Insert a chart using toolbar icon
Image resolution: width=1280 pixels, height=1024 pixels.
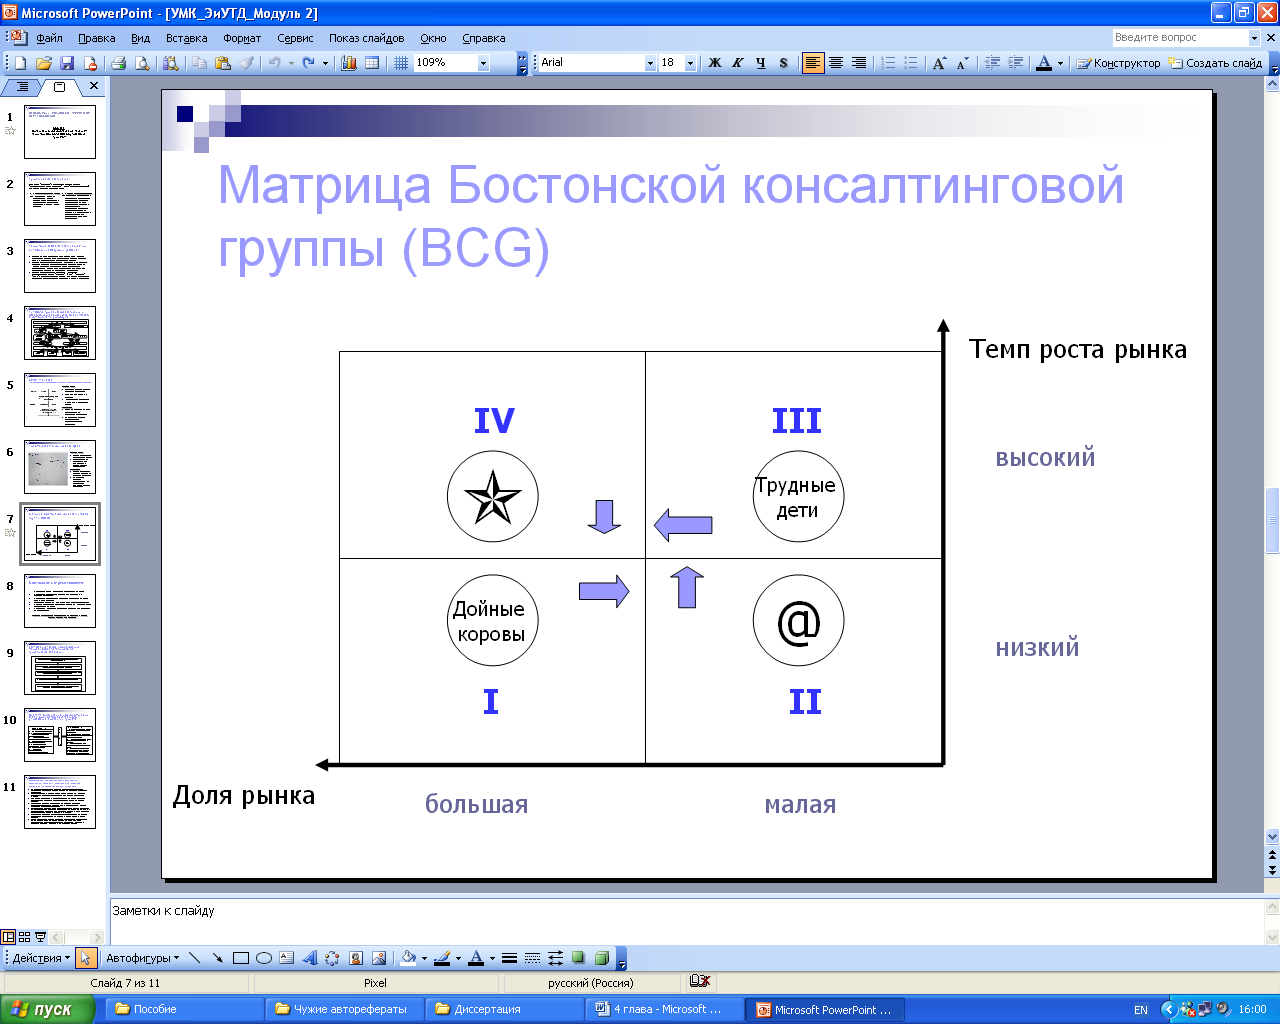coord(349,63)
